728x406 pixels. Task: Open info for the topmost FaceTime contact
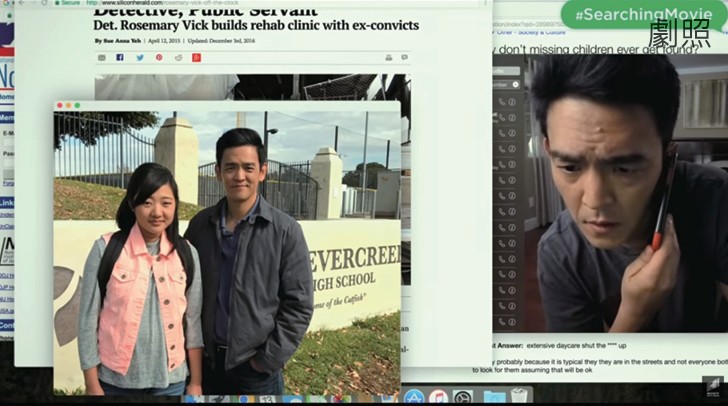[x=512, y=102]
